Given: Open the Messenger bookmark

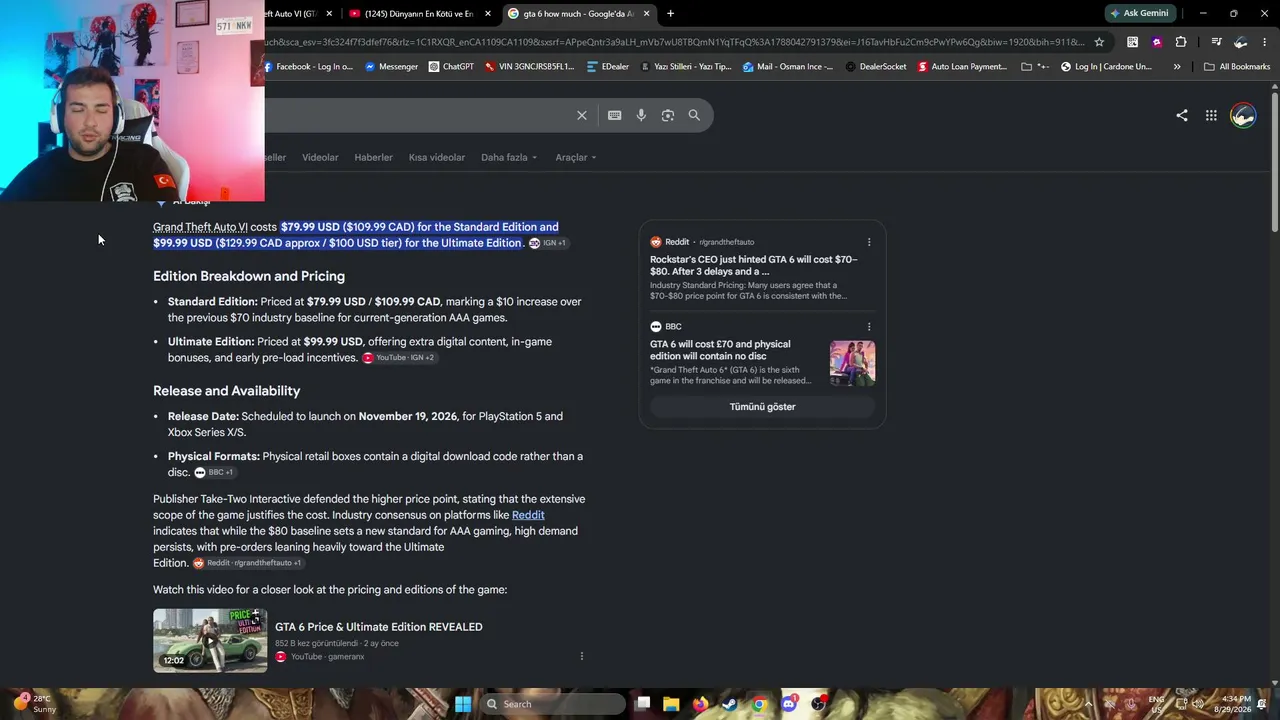Looking at the screenshot, I should tap(391, 67).
